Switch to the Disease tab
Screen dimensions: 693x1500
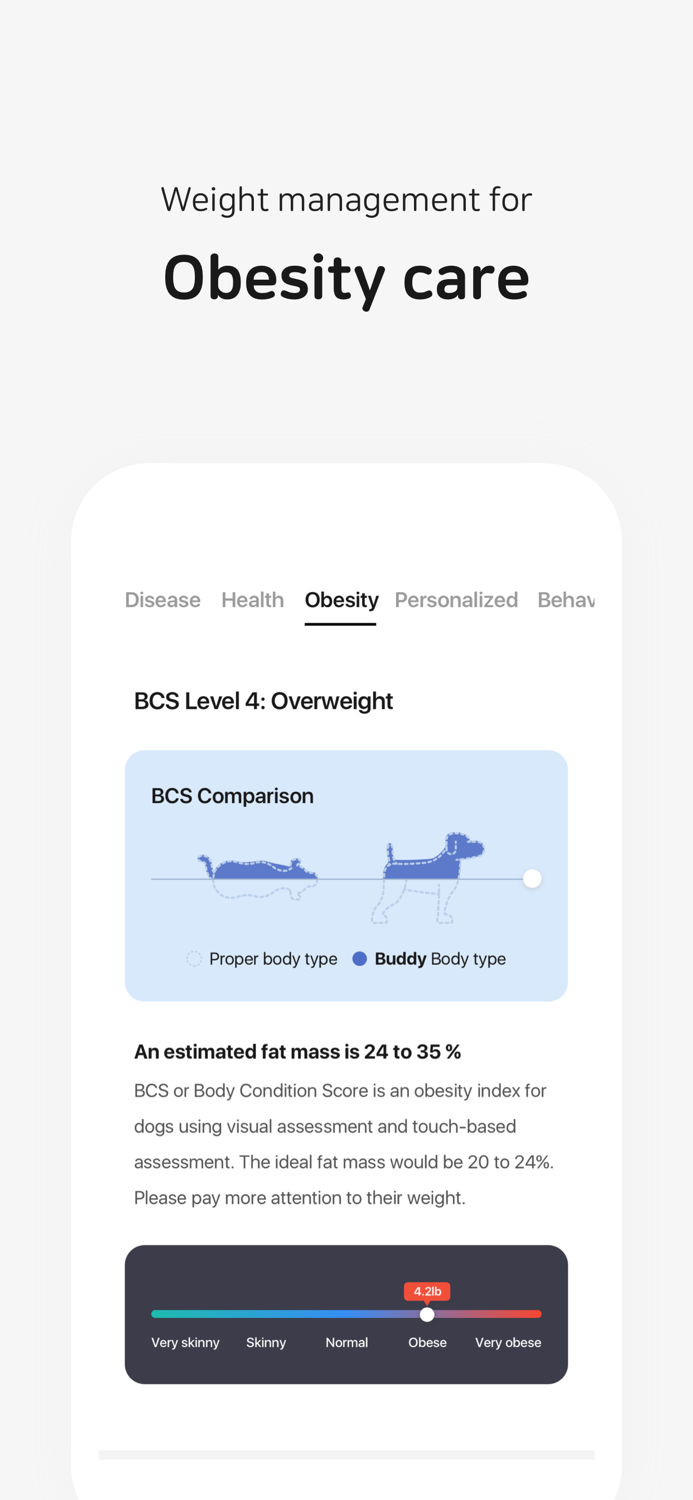click(163, 599)
